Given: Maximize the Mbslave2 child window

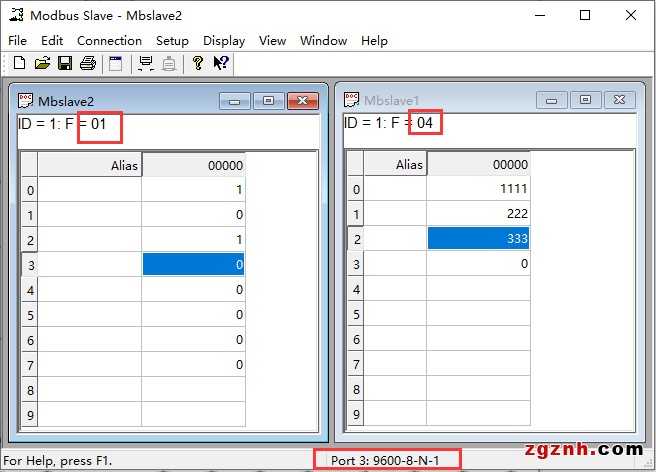Looking at the screenshot, I should coord(268,100).
